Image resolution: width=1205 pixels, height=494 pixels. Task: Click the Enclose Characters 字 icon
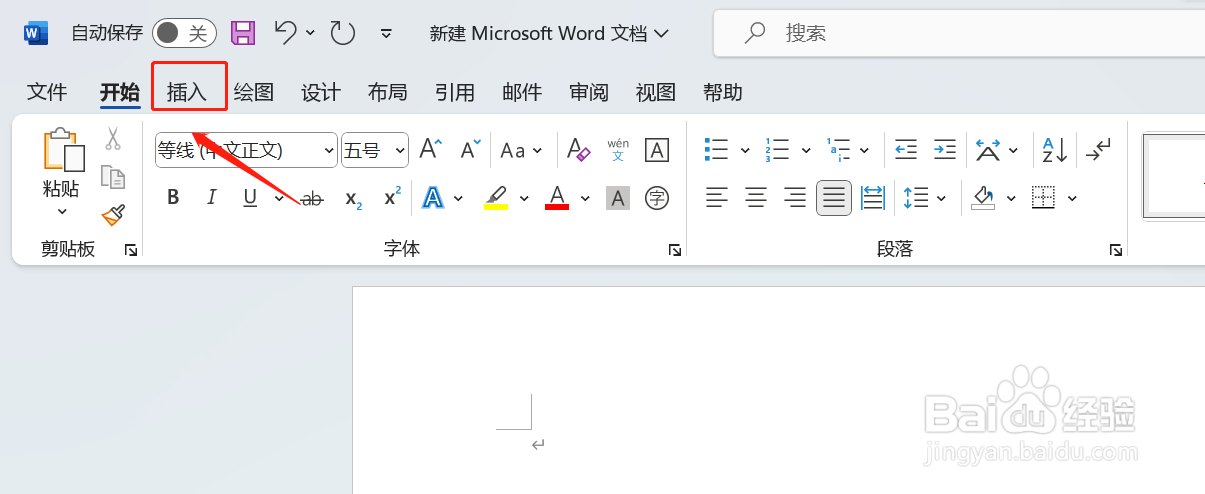tap(657, 198)
